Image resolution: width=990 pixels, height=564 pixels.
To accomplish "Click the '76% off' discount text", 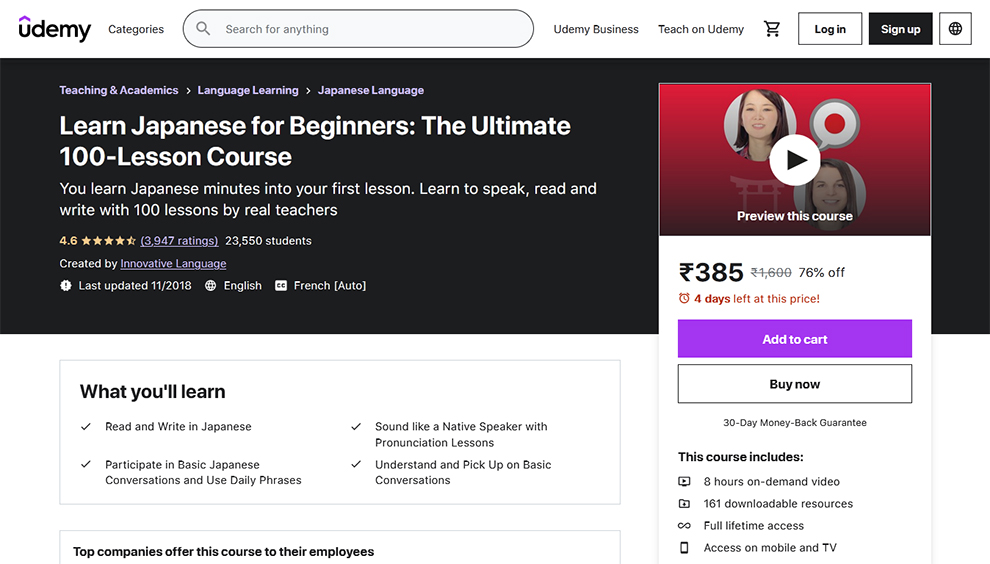I will tap(821, 272).
